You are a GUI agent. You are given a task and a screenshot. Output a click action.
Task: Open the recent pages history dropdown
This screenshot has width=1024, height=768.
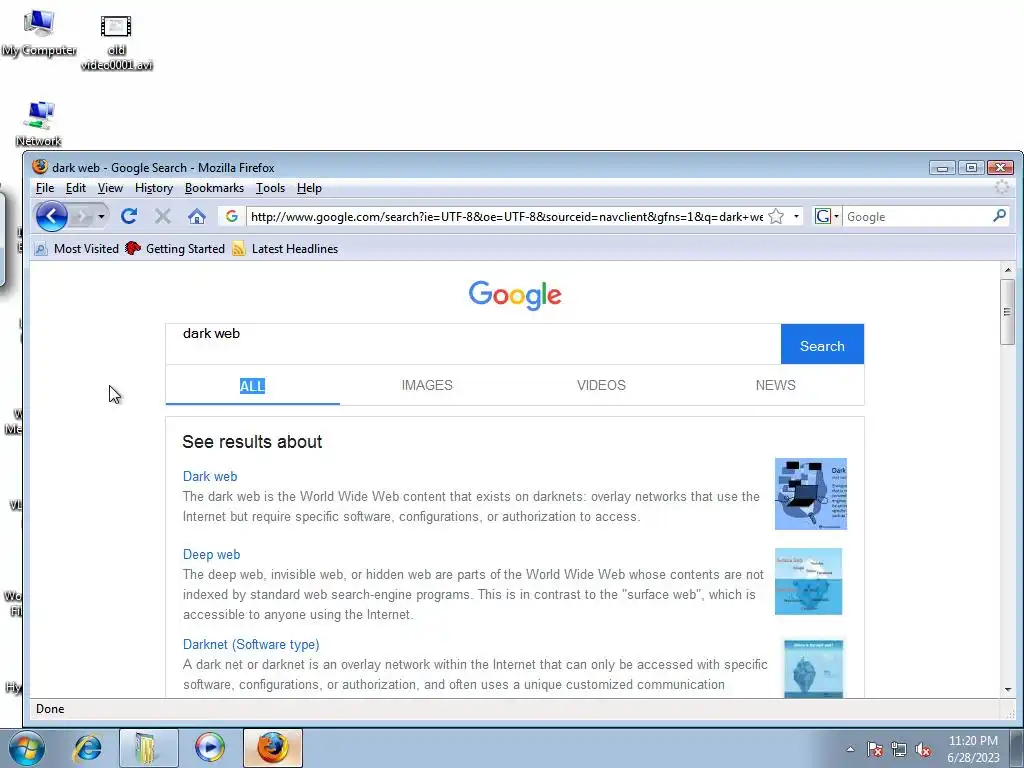(x=101, y=216)
